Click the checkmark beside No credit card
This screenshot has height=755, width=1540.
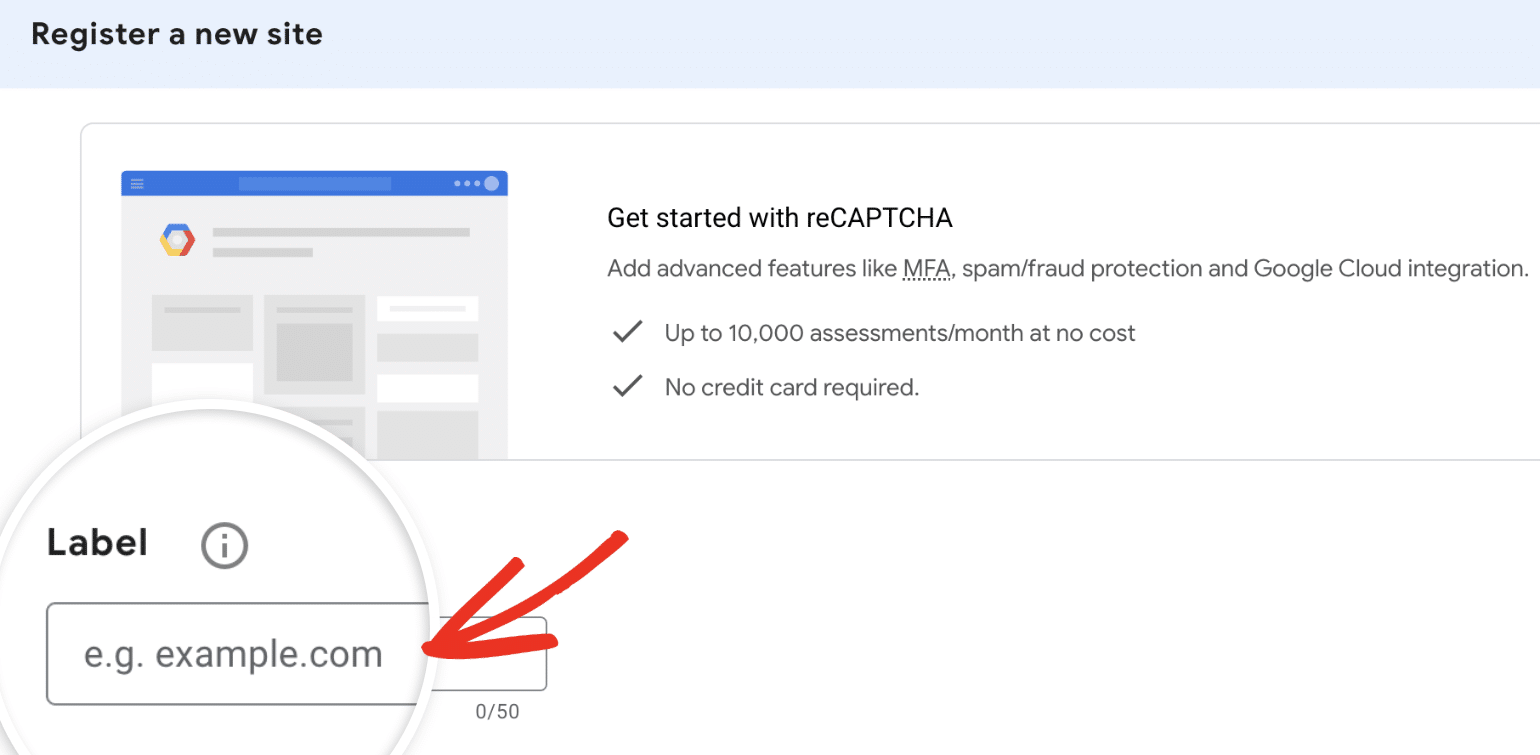point(627,386)
